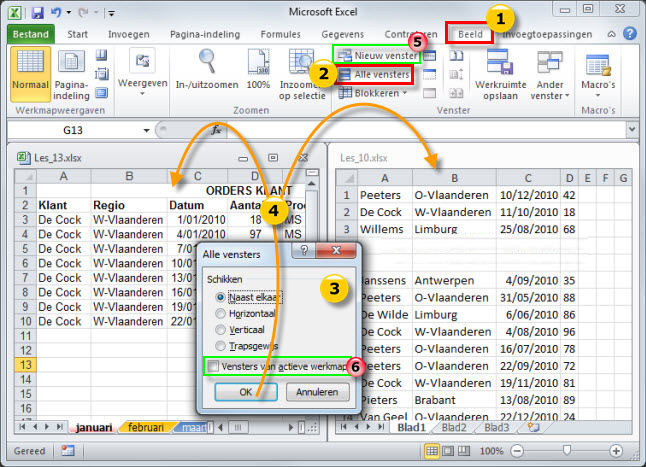The width and height of the screenshot is (646, 467).
Task: Open the In-/uitzoomen magnifier tool
Action: 208,72
